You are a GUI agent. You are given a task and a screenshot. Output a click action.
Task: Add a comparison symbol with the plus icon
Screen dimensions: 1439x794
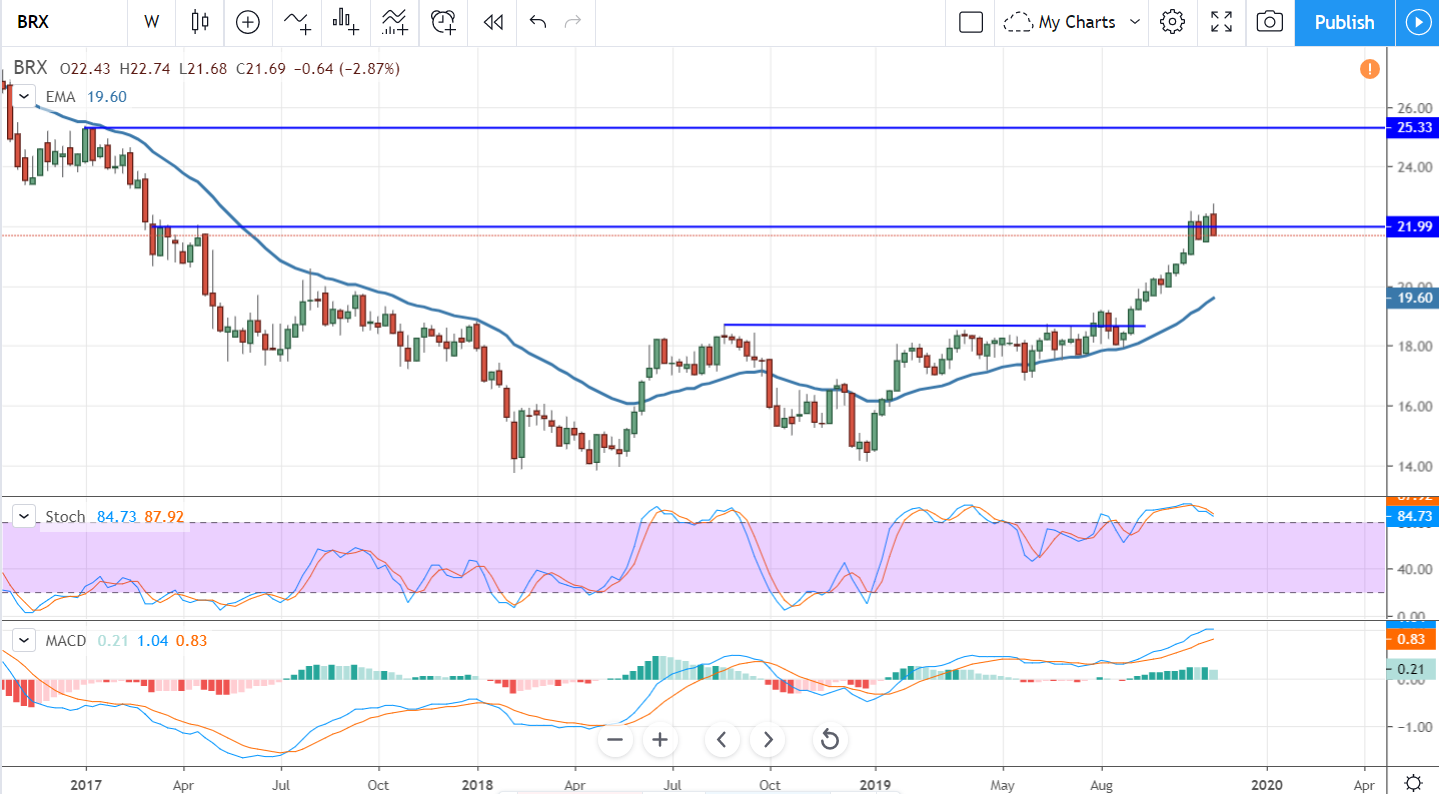(247, 22)
